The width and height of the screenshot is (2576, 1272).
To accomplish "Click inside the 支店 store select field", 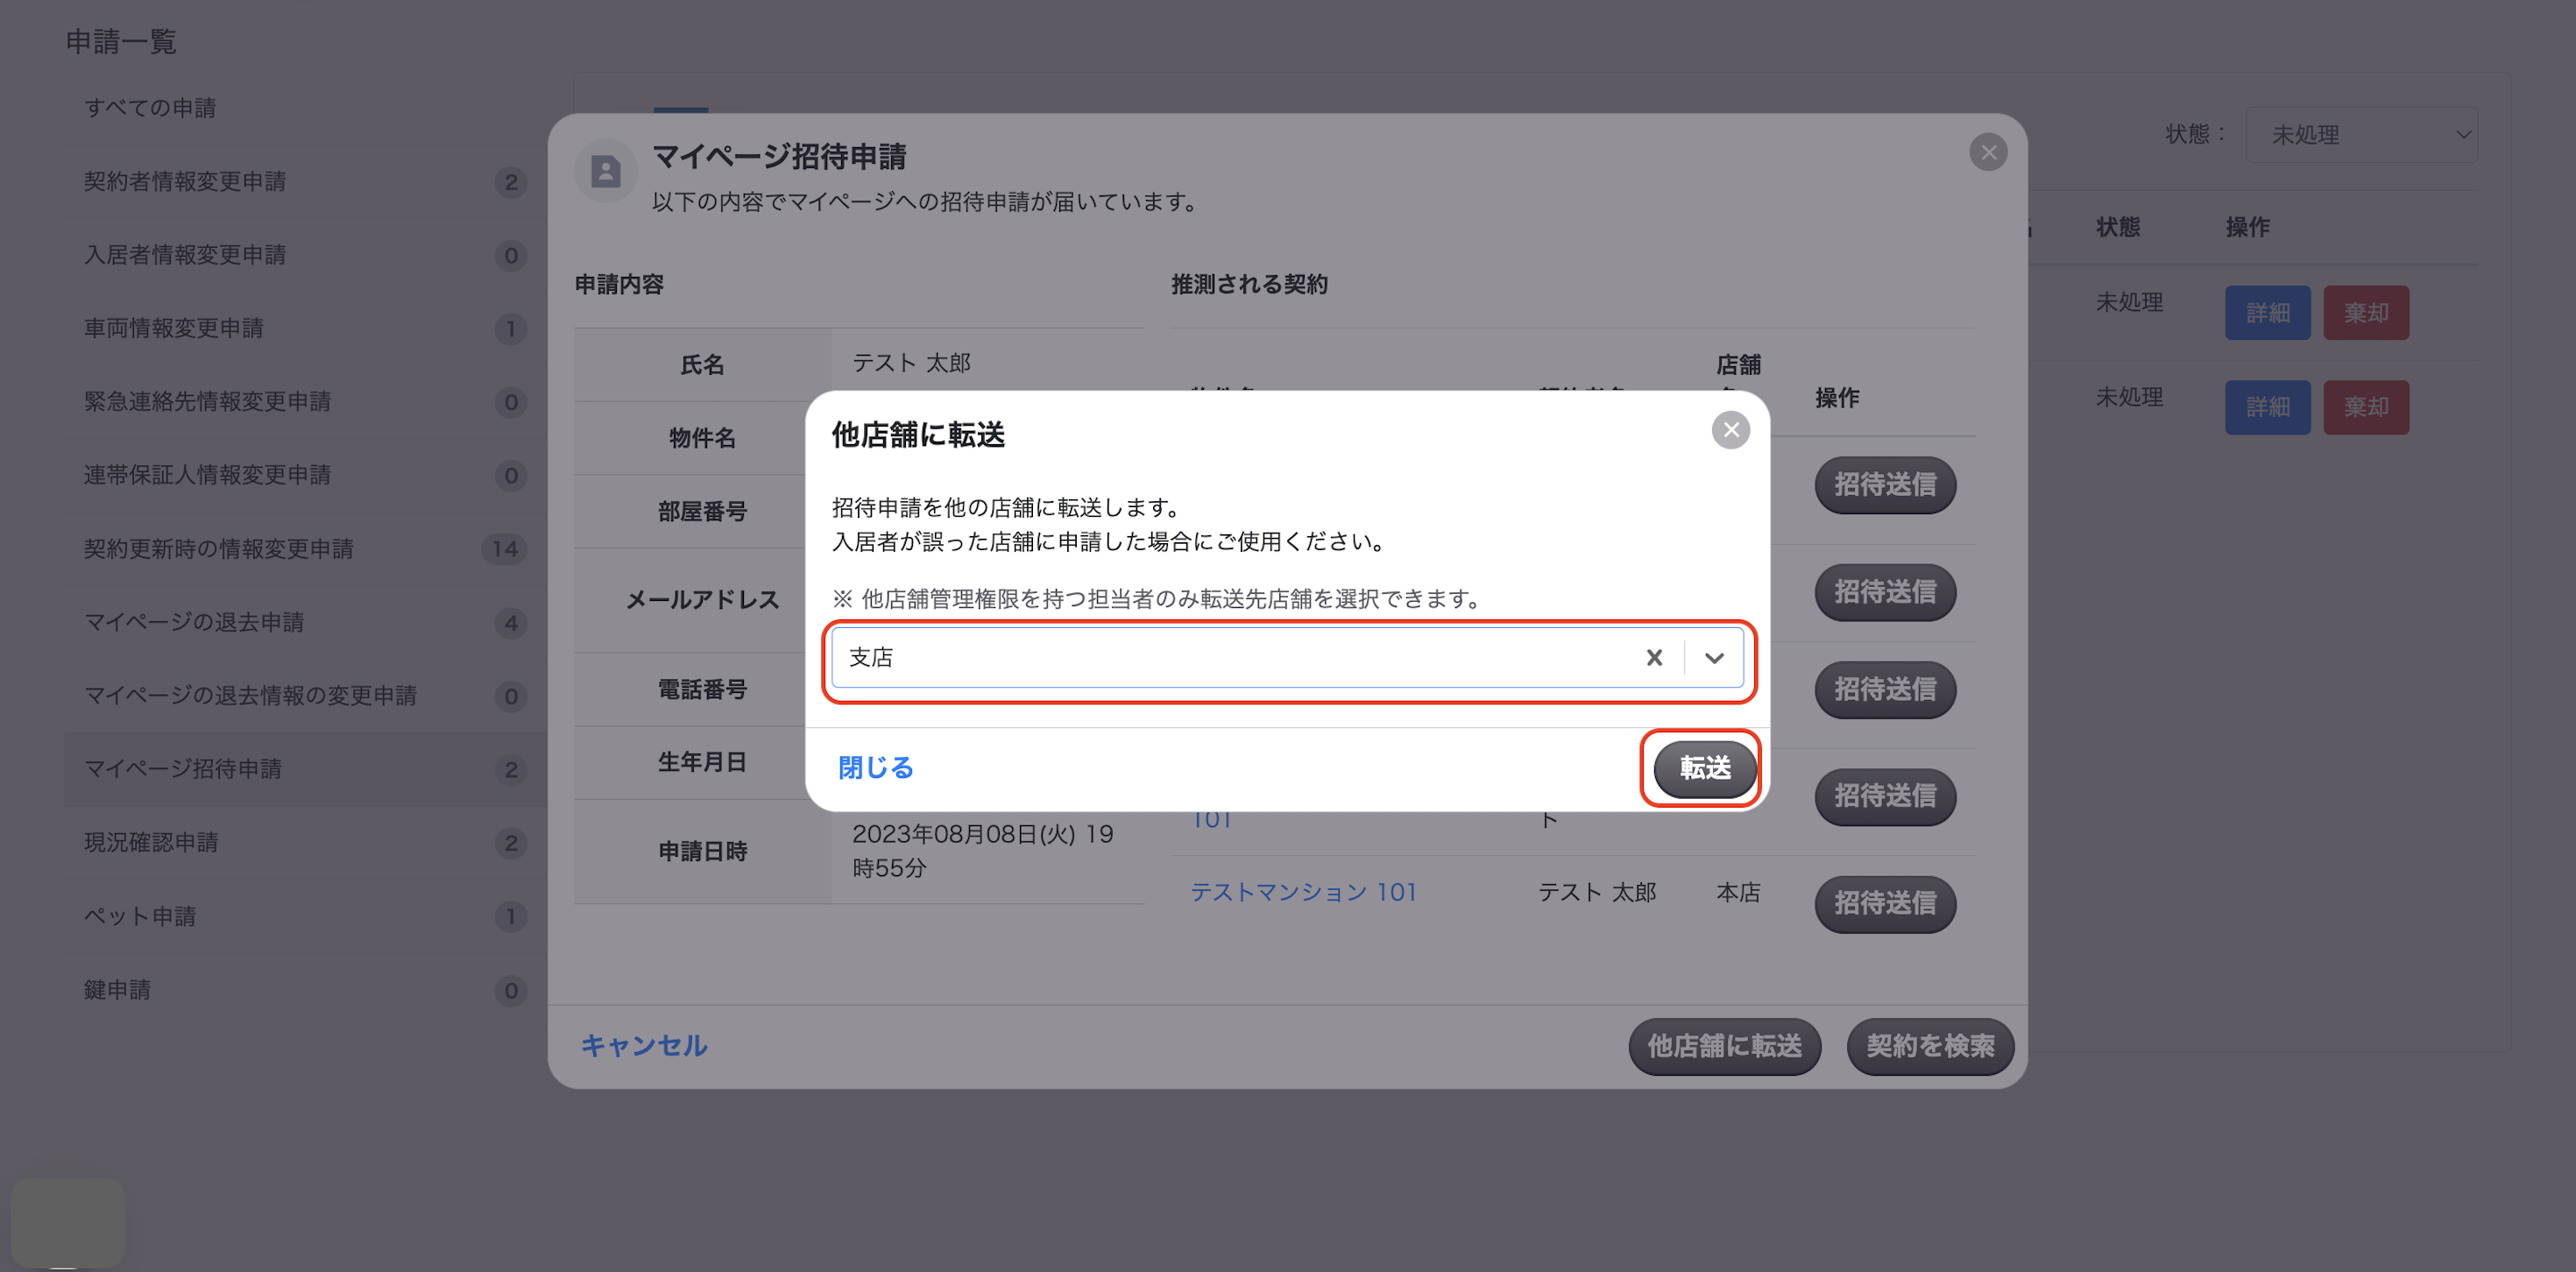I will (1286, 657).
